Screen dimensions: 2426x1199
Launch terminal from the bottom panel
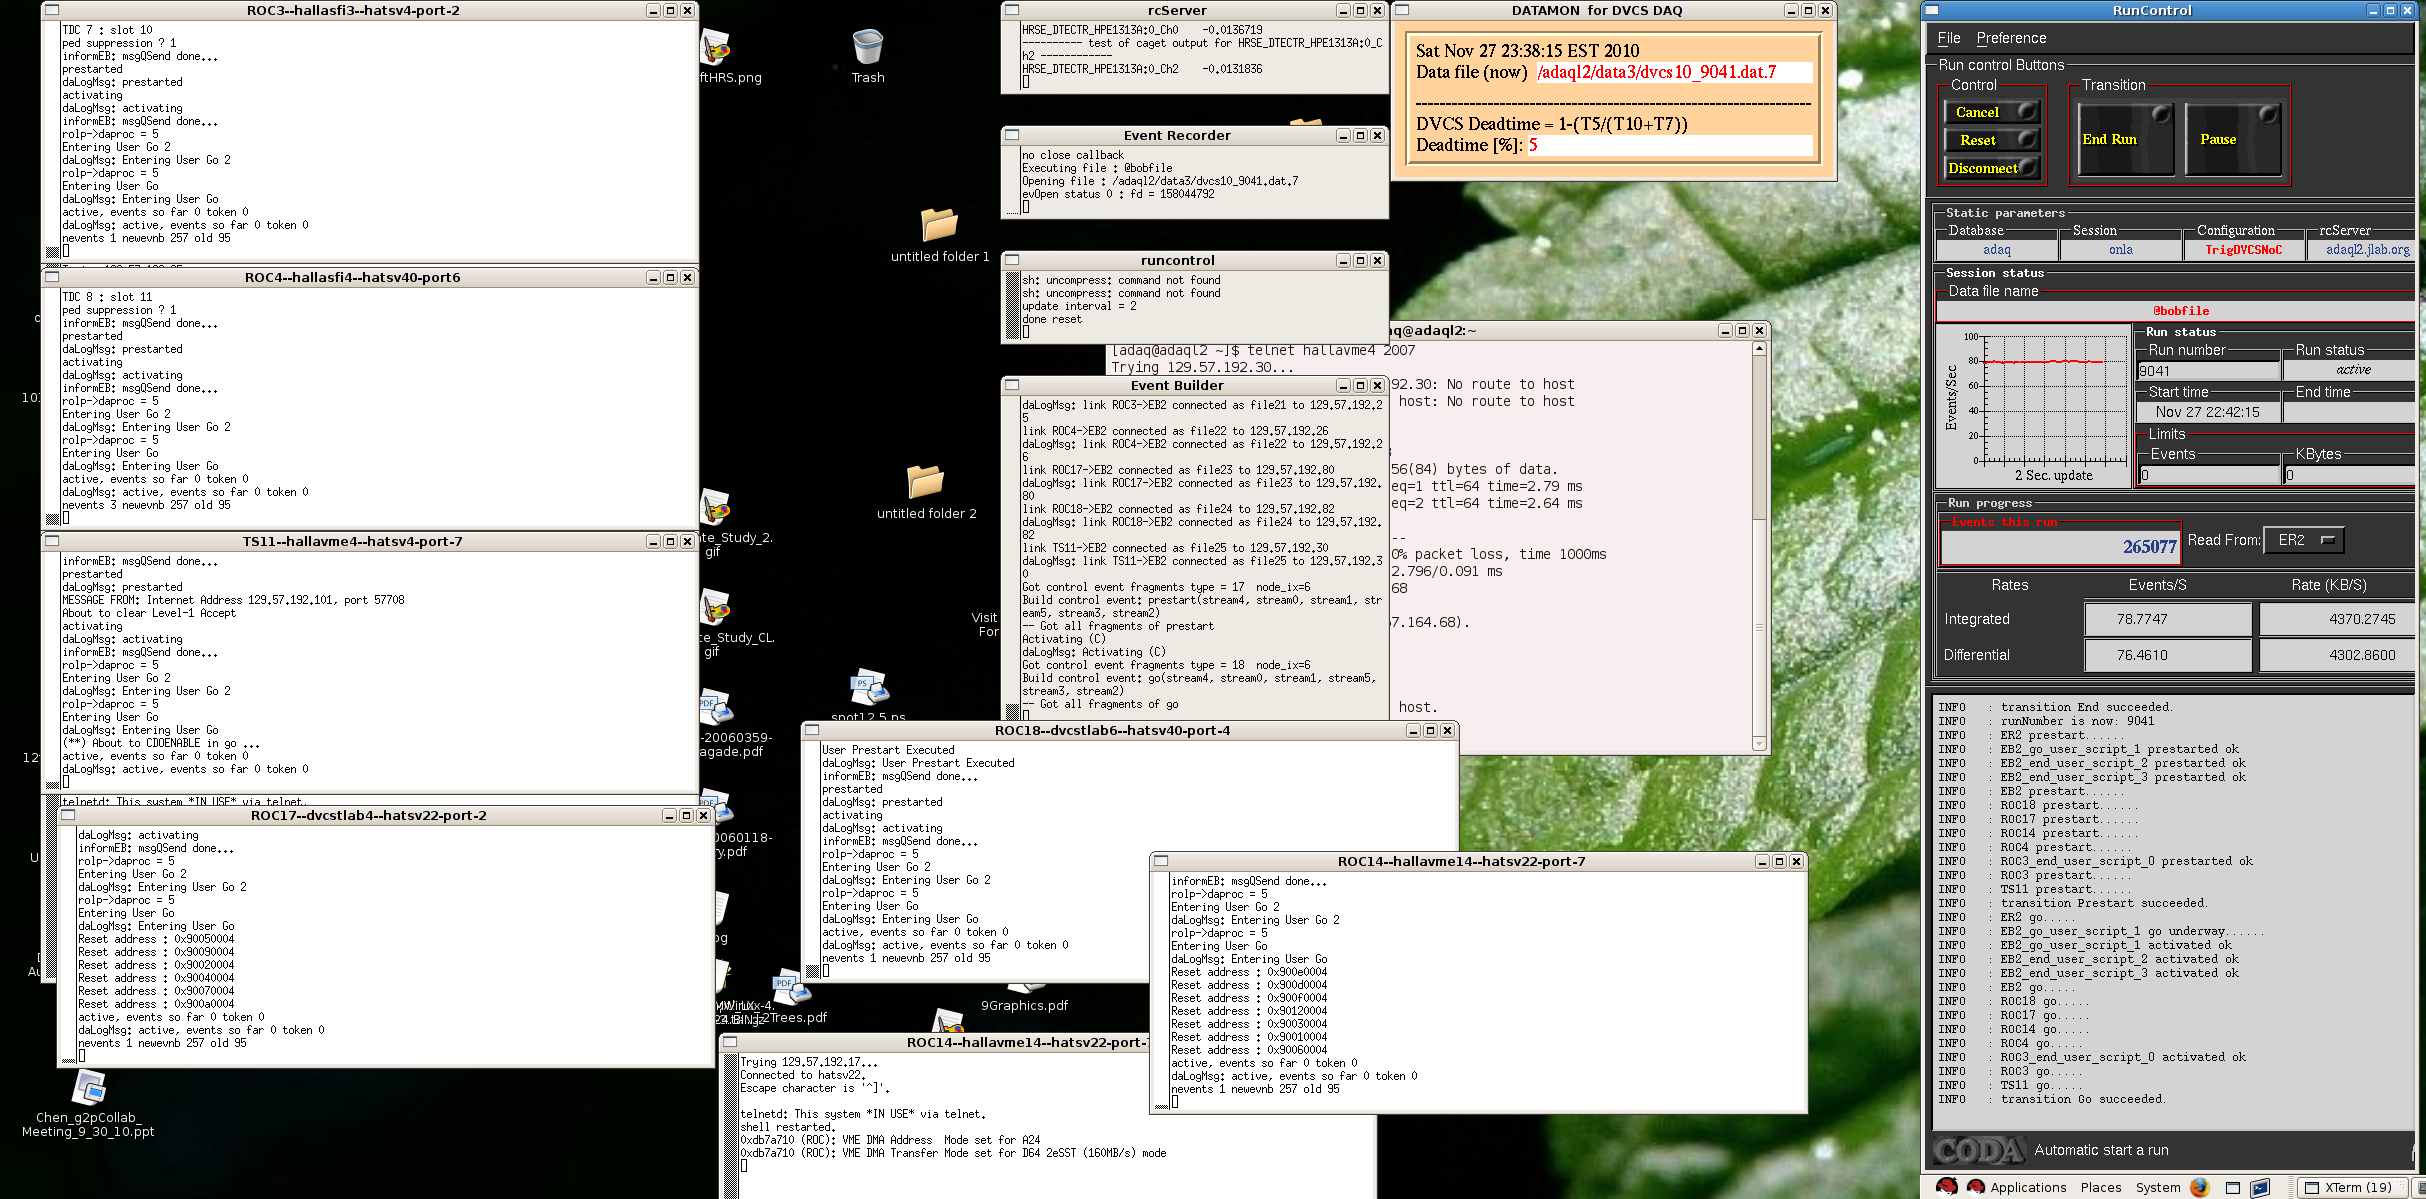tap(2260, 1188)
